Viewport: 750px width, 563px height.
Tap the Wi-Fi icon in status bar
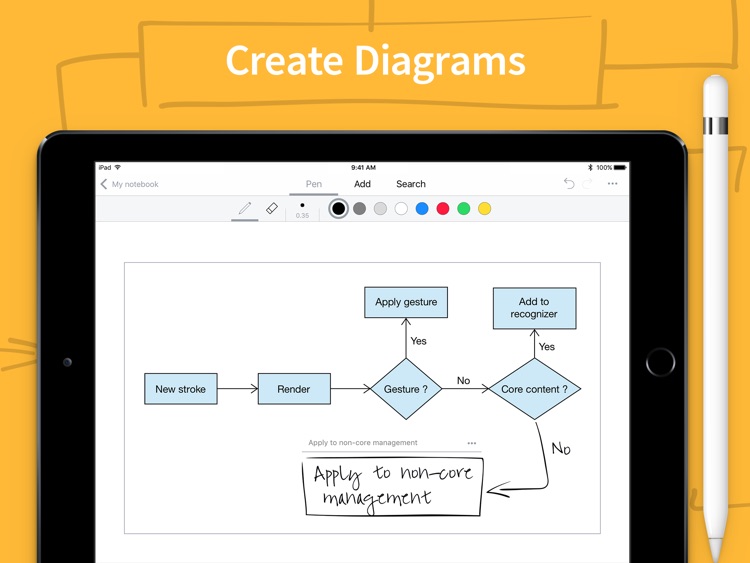click(x=118, y=167)
